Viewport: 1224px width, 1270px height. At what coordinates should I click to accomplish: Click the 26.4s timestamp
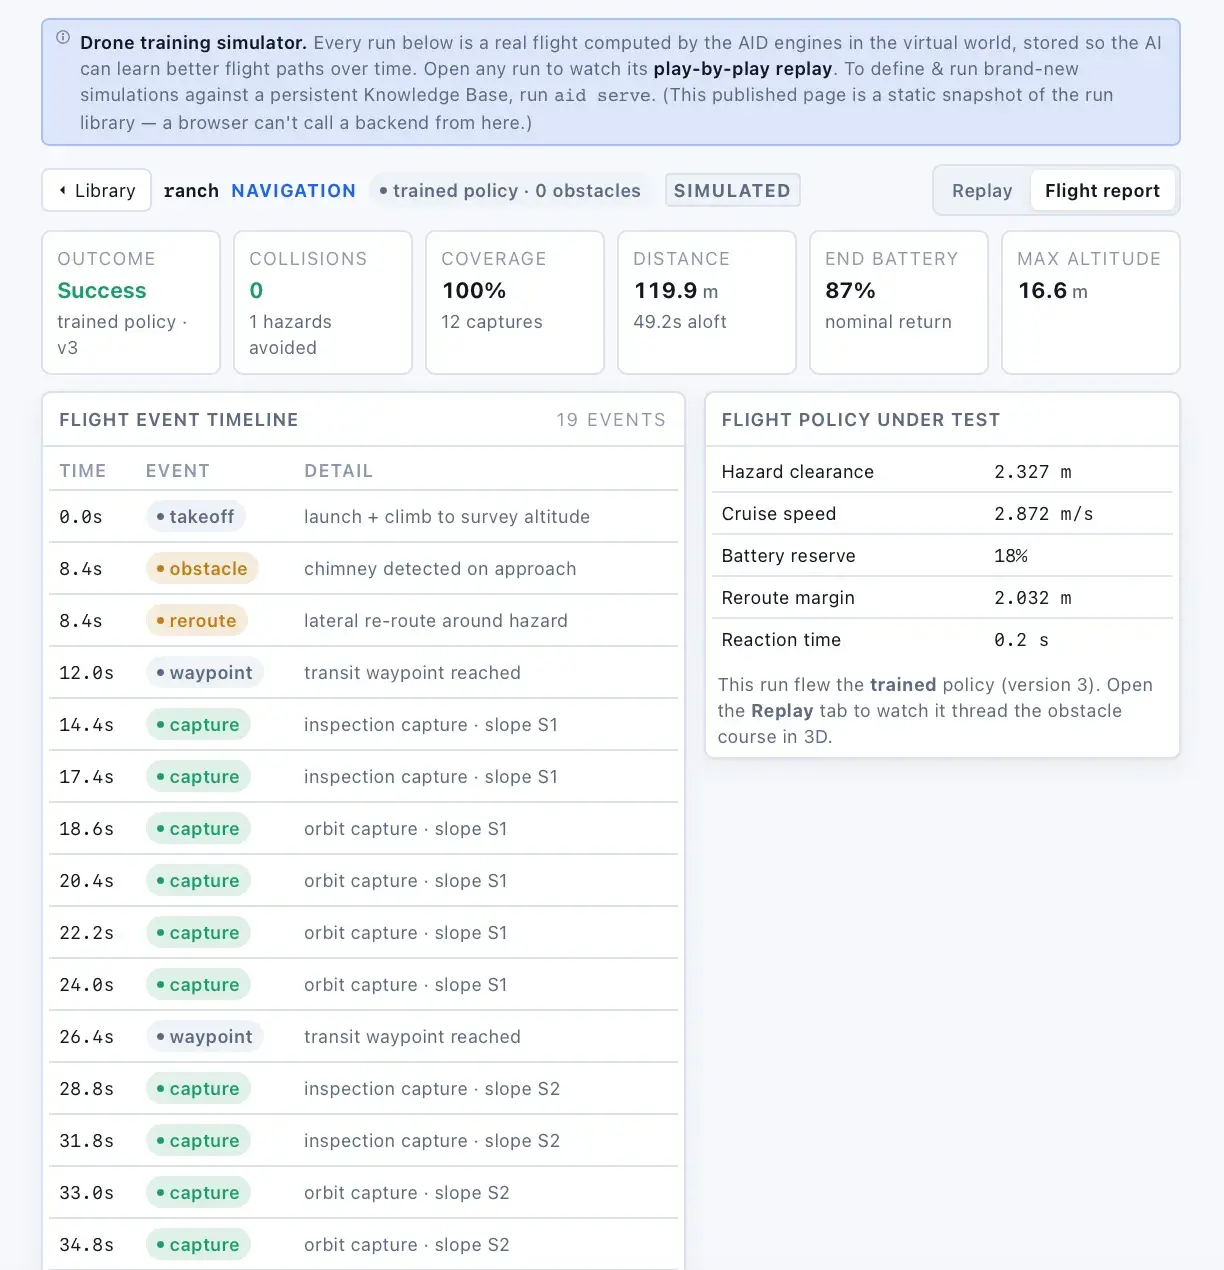point(86,1036)
